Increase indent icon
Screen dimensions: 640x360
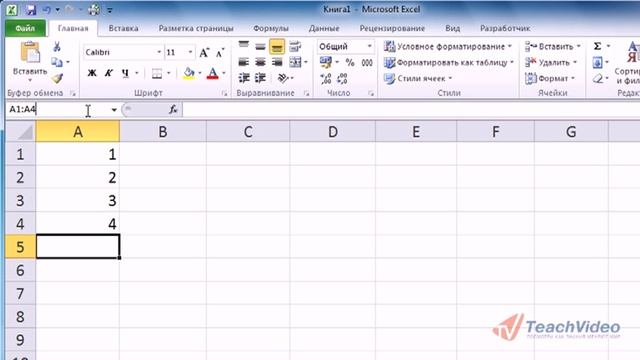click(x=260, y=78)
